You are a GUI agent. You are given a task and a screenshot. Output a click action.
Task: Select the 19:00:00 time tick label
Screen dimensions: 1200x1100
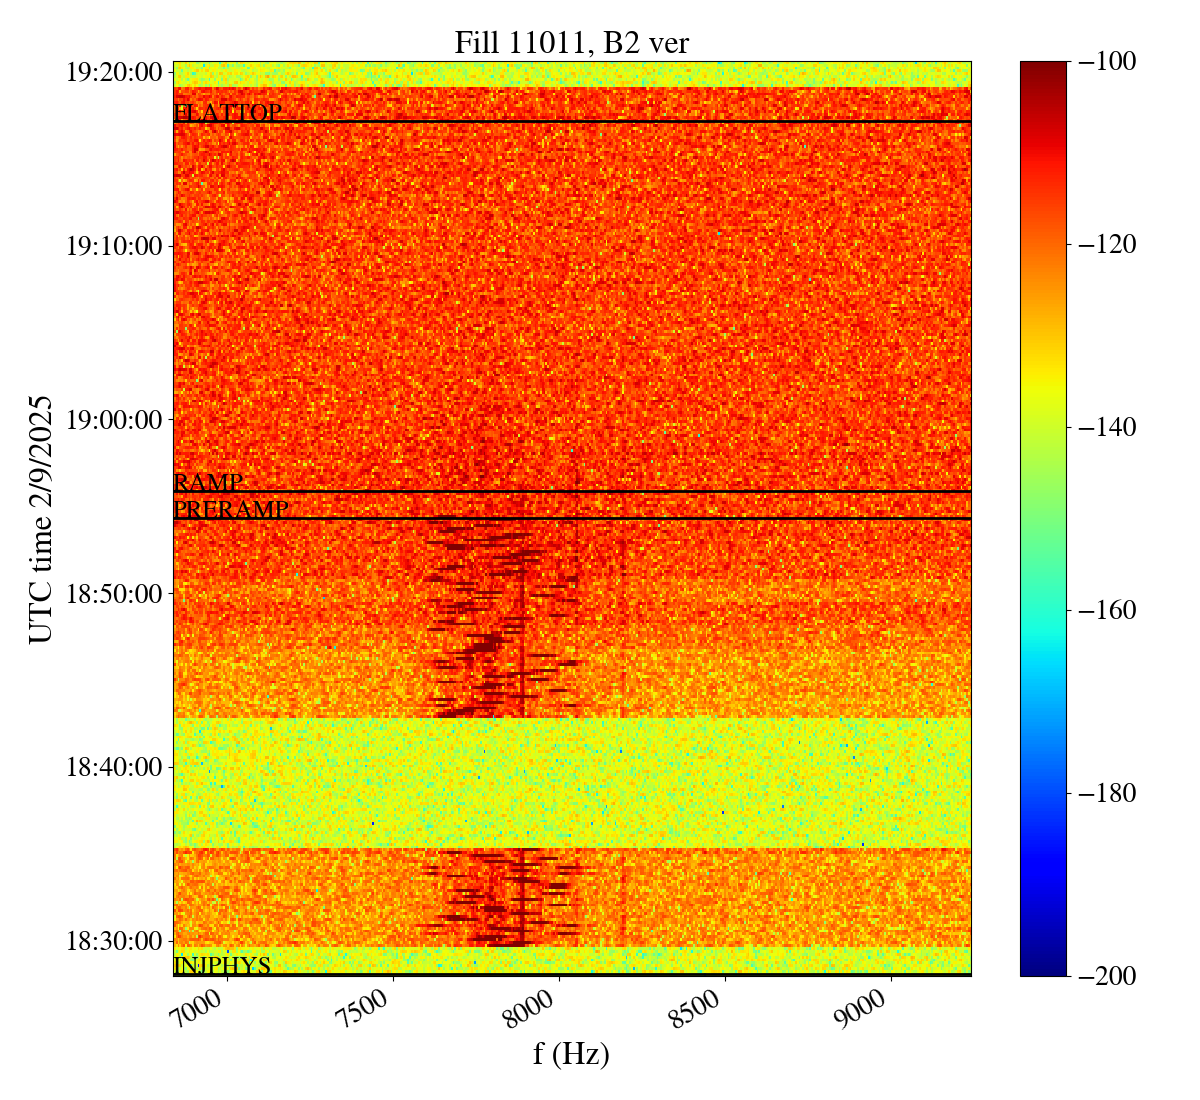coord(114,419)
